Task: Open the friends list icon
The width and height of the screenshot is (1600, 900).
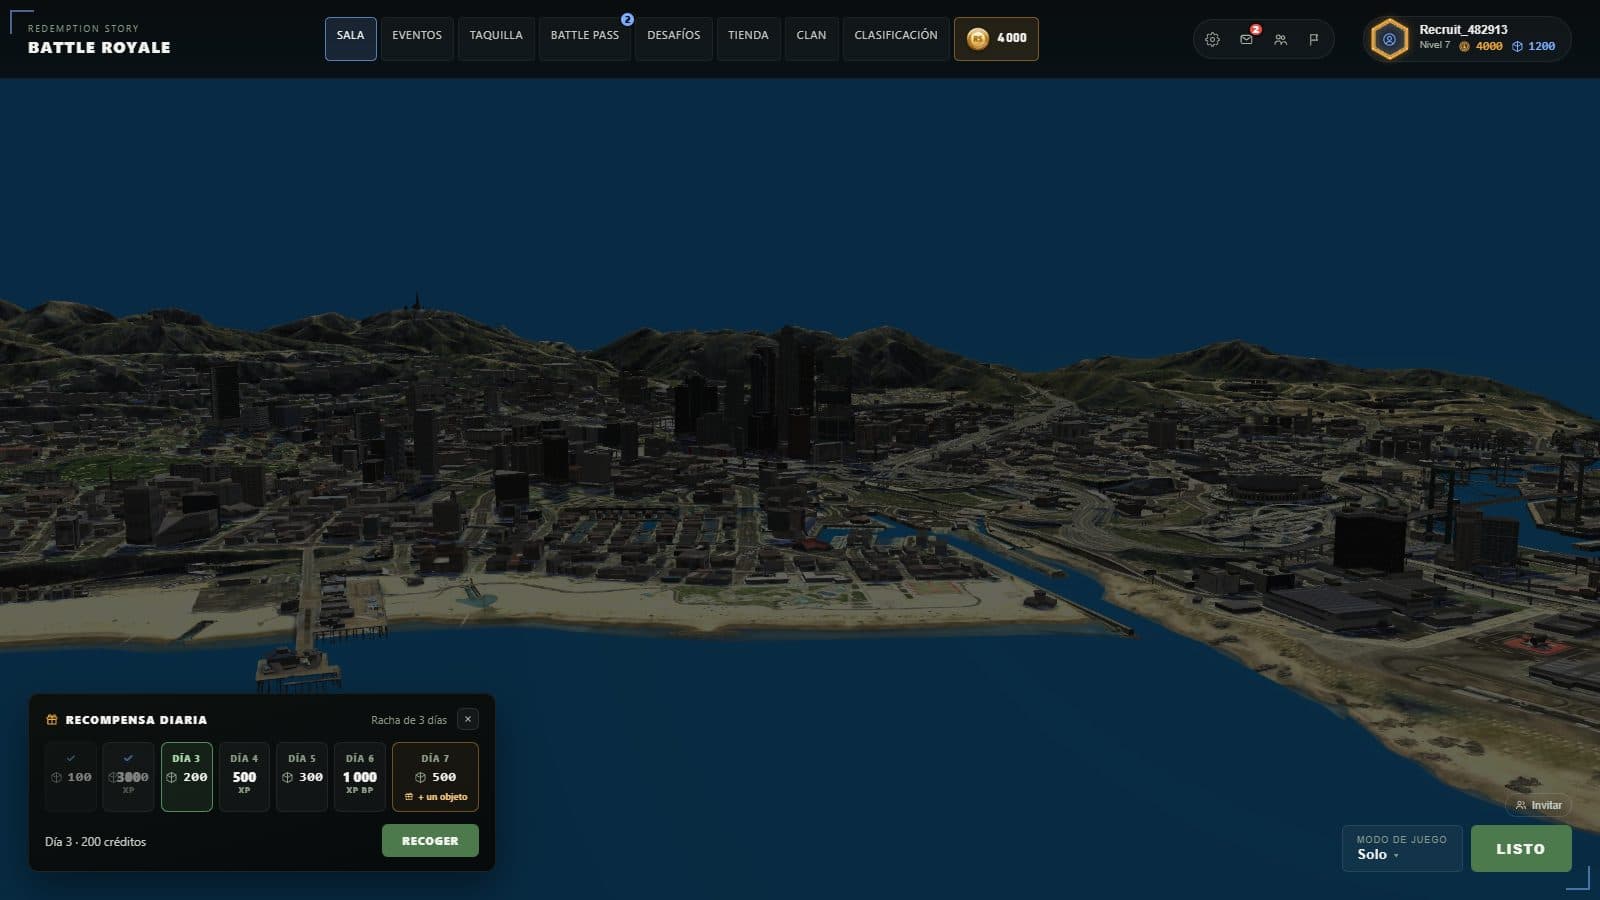Action: coord(1280,39)
